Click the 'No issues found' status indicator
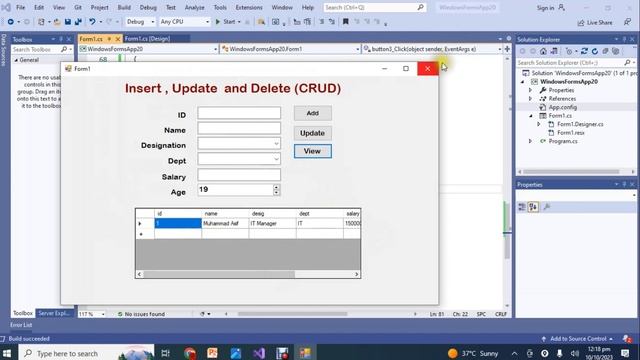640x360 pixels. 141,314
